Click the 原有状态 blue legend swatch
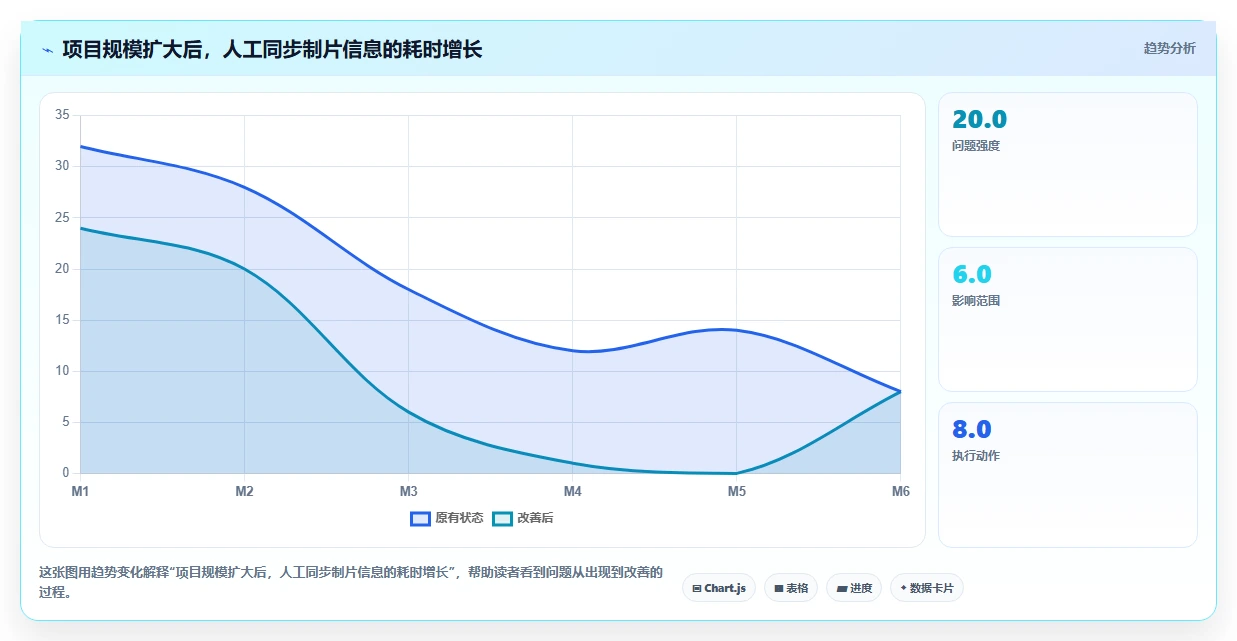This screenshot has width=1237, height=641. pyautogui.click(x=420, y=518)
